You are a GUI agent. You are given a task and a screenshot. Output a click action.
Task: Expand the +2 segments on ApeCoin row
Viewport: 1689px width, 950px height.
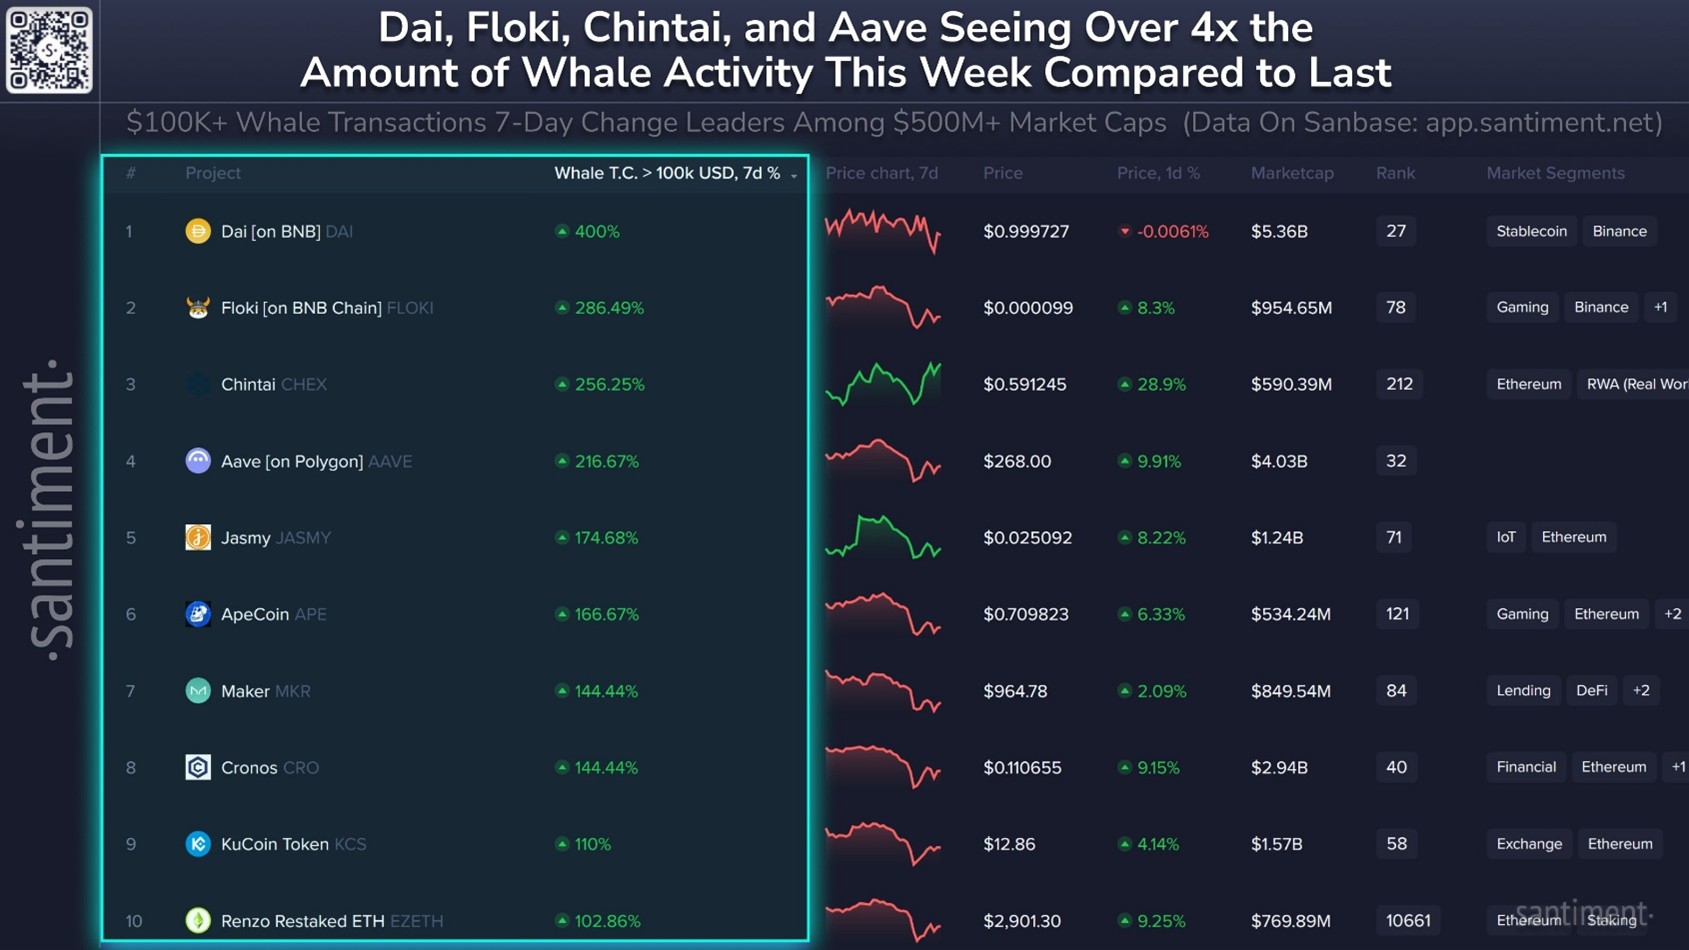(1672, 614)
